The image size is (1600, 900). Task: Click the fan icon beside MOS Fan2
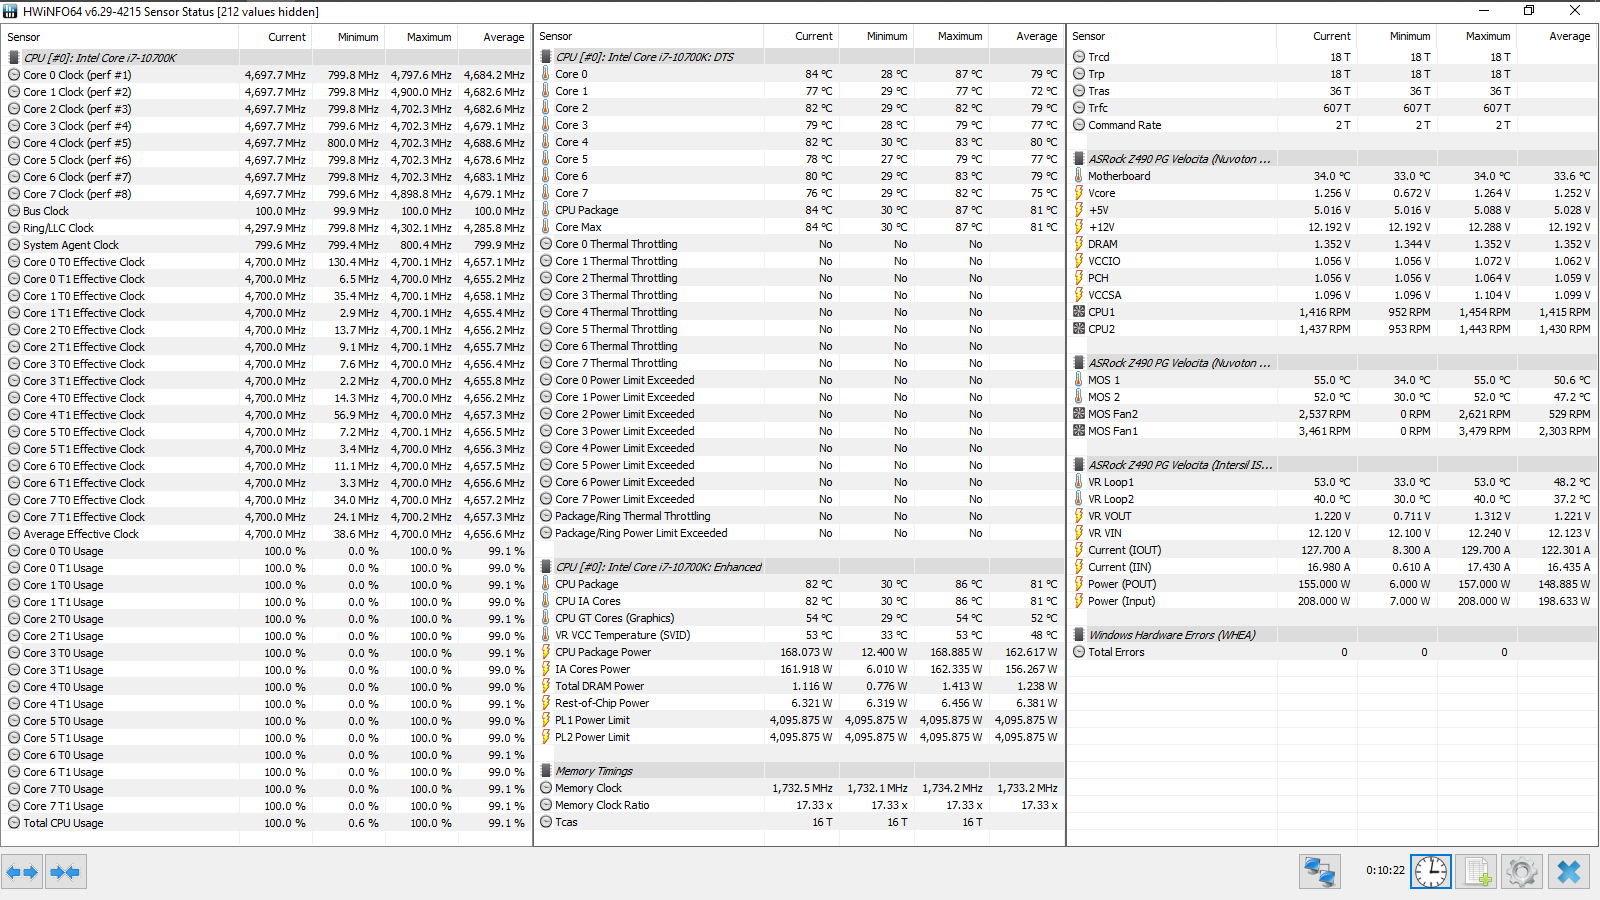1079,414
